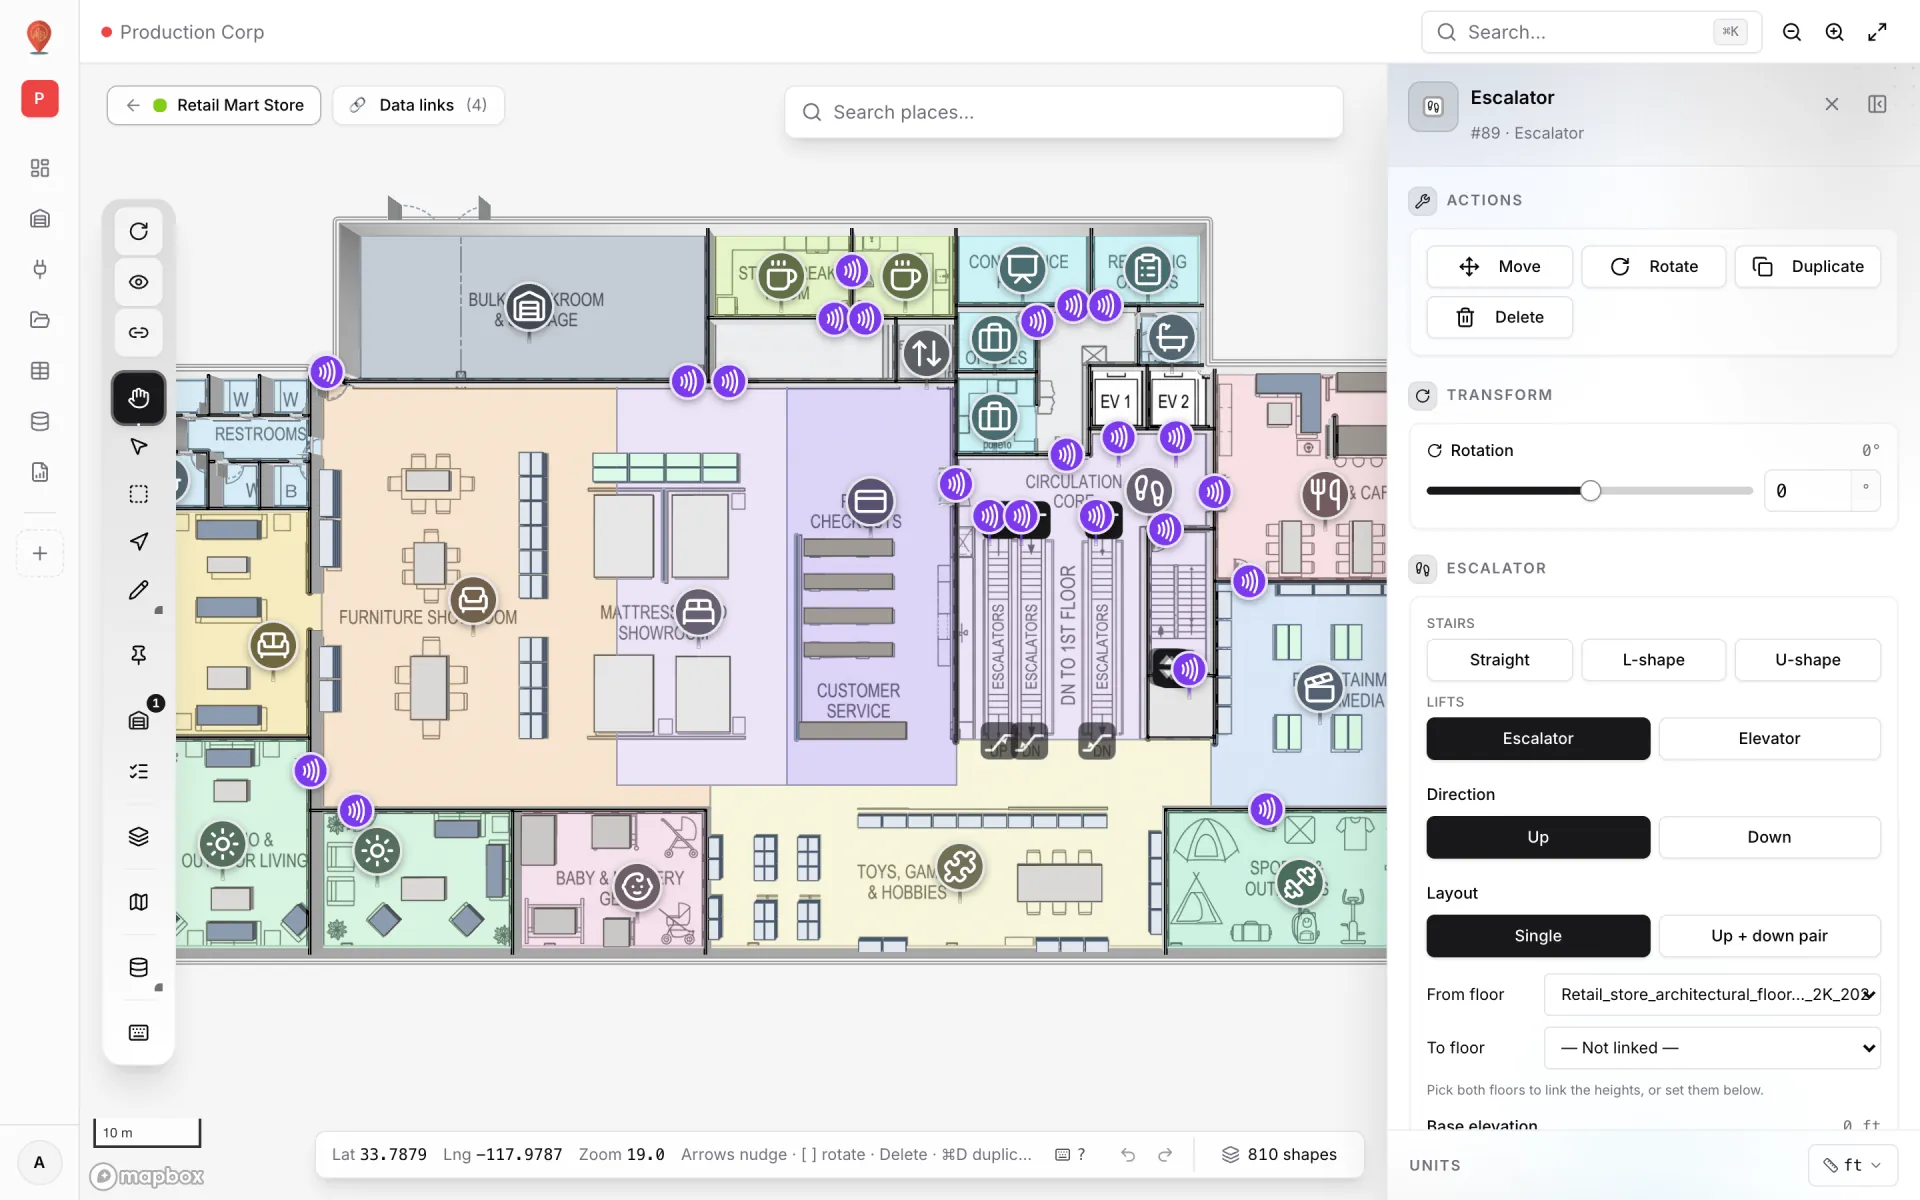This screenshot has width=1920, height=1200.
Task: Click the Duplicate action button
Action: coord(1807,266)
